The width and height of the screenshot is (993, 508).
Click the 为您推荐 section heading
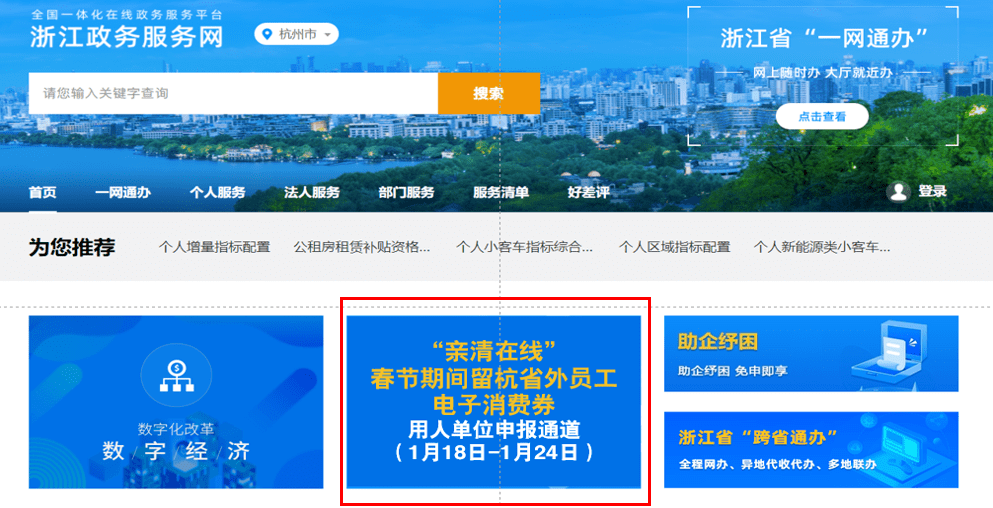point(72,247)
